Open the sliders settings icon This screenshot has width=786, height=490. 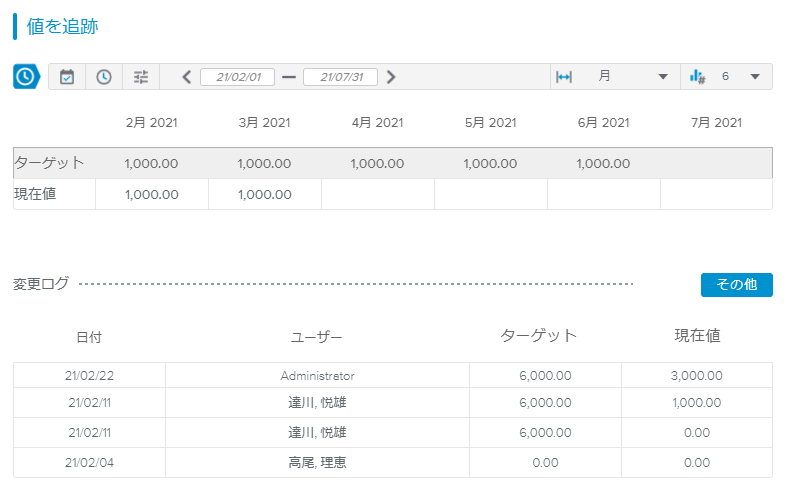pyautogui.click(x=141, y=77)
